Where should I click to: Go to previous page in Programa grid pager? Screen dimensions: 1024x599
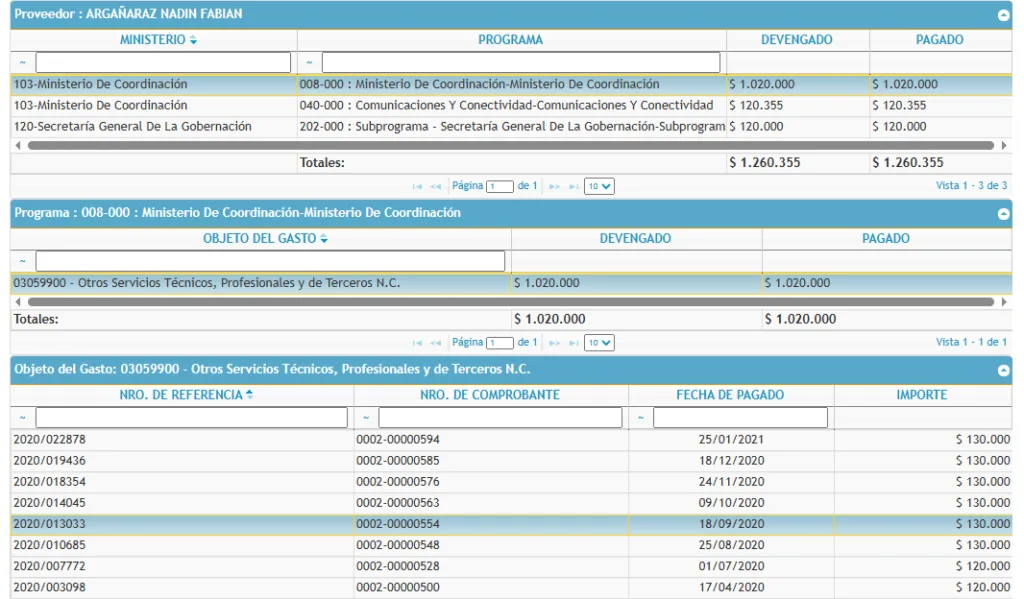click(436, 342)
